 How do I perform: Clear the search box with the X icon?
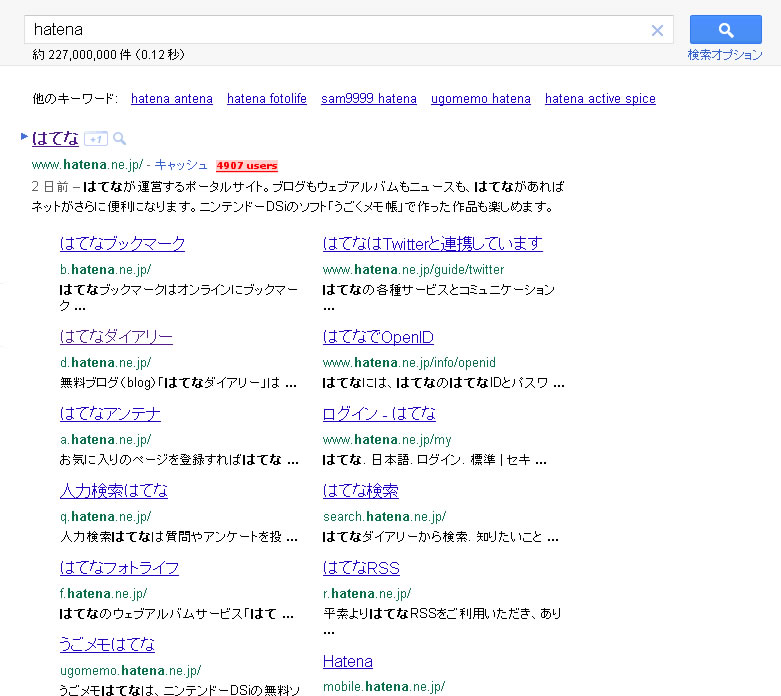657,31
